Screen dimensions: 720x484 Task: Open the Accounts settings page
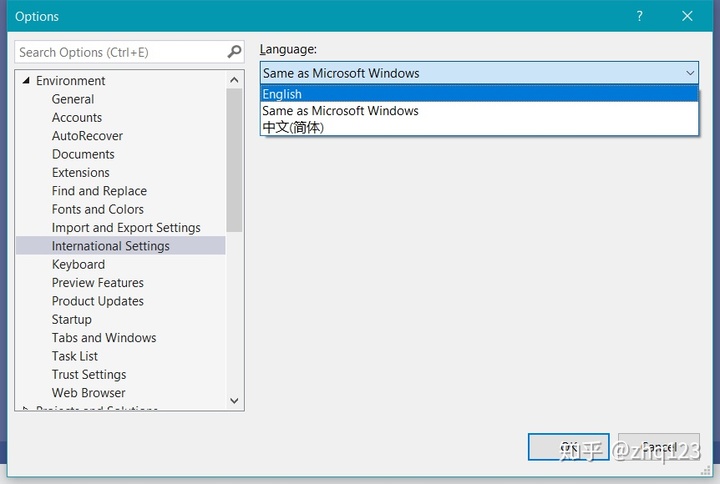pyautogui.click(x=77, y=118)
